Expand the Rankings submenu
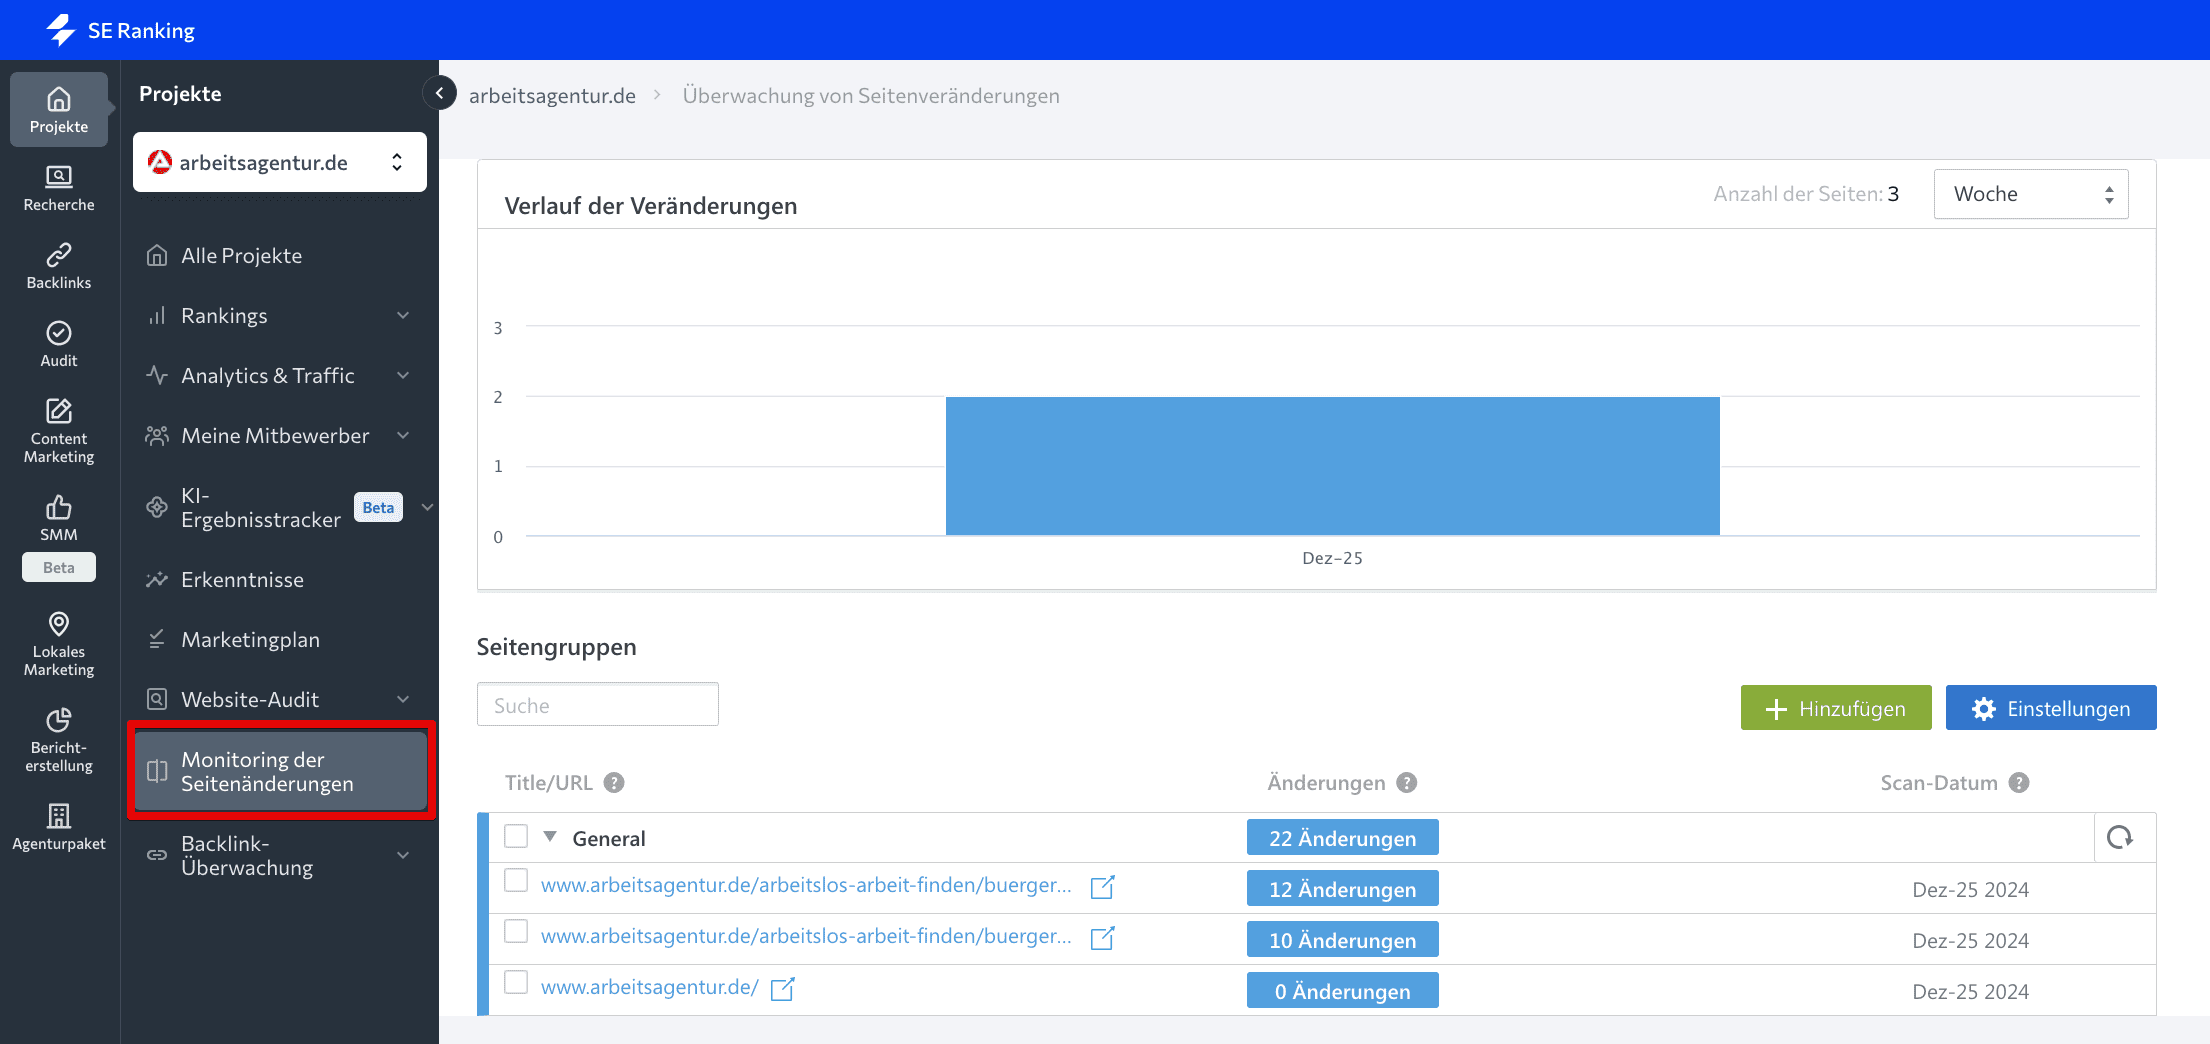The image size is (2210, 1044). pyautogui.click(x=403, y=316)
